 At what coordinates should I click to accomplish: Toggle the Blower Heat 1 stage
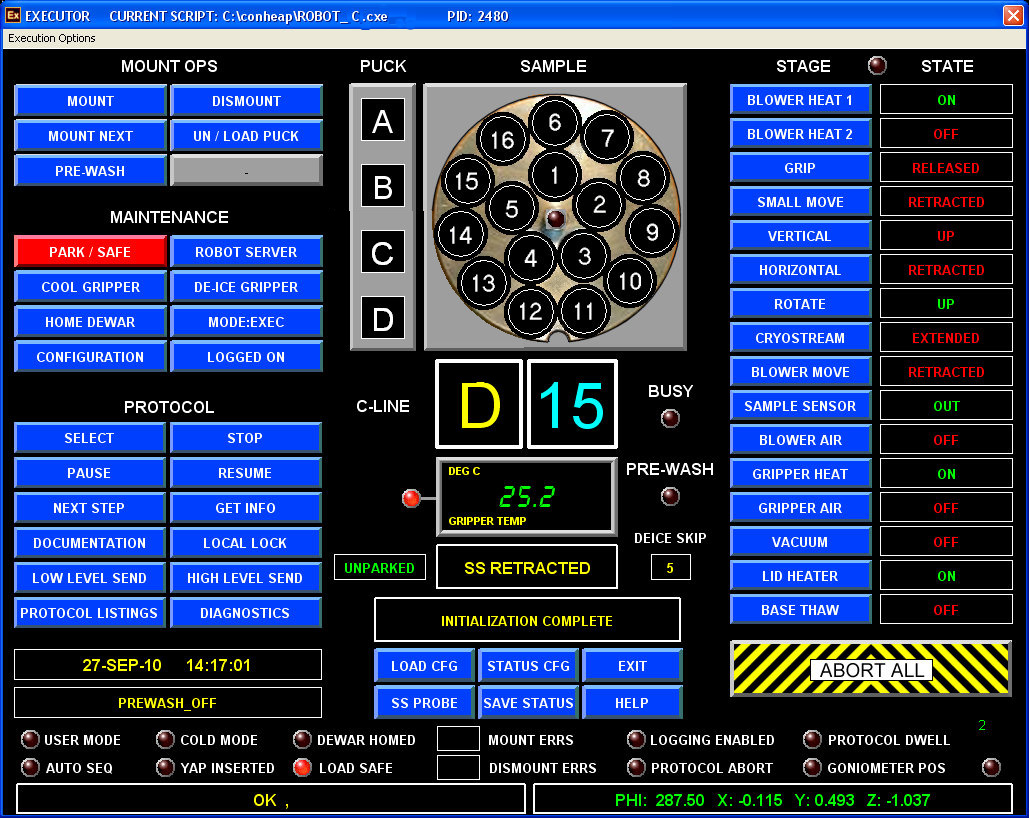800,100
